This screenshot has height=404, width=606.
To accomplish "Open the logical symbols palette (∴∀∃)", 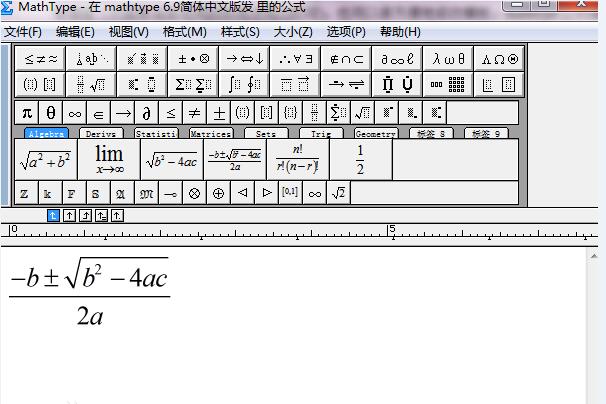I will (x=295, y=59).
